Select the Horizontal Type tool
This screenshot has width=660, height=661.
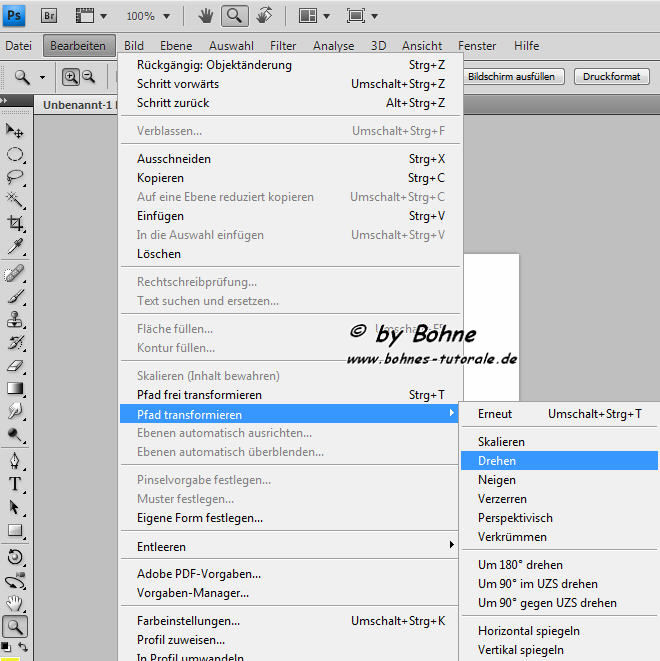tap(16, 484)
